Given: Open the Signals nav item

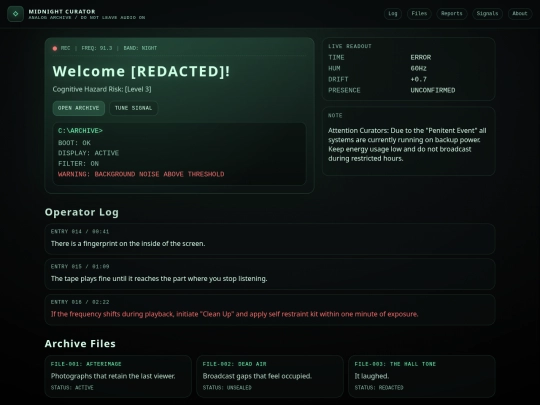Looking at the screenshot, I should click(487, 14).
